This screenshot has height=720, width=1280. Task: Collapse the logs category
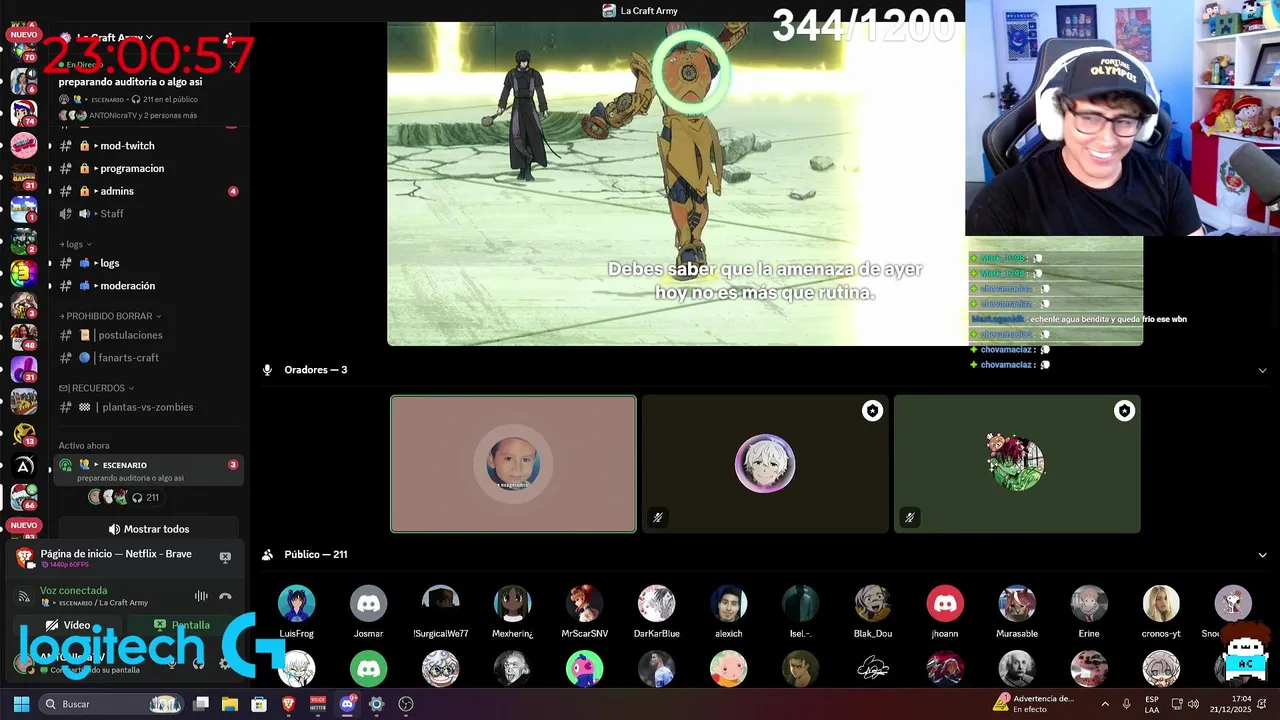[76, 244]
